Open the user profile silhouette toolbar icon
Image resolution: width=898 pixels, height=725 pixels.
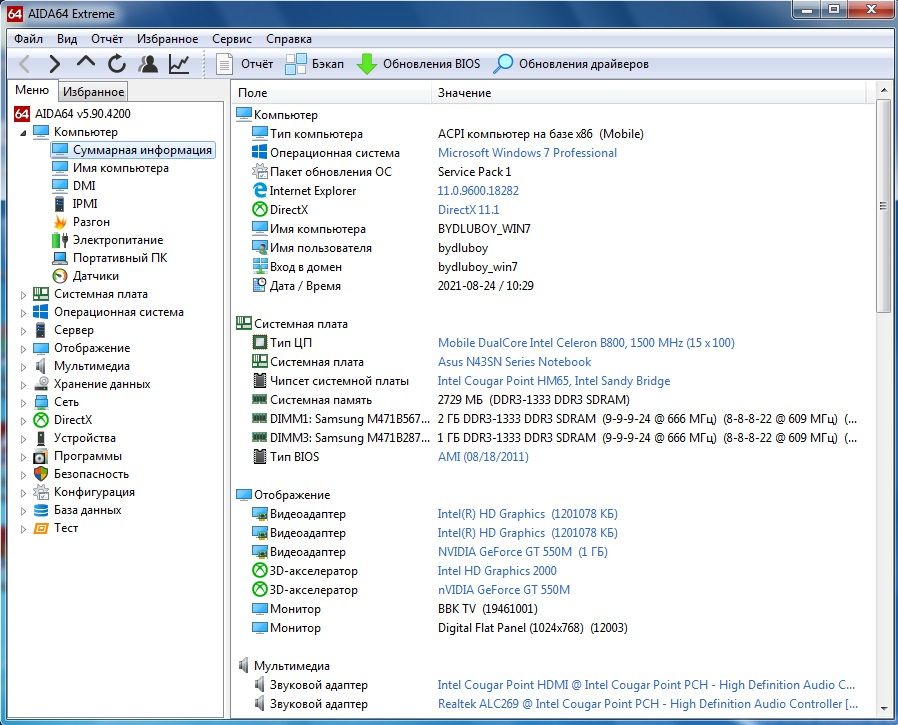coord(148,64)
